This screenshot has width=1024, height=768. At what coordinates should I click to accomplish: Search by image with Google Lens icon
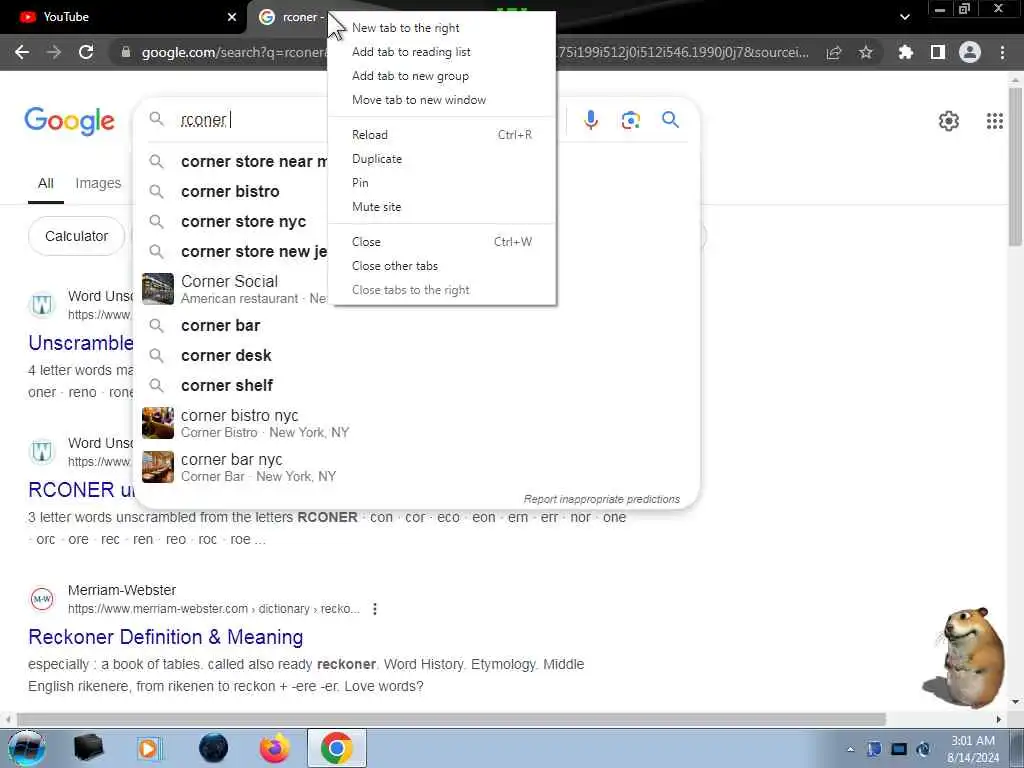pos(631,120)
